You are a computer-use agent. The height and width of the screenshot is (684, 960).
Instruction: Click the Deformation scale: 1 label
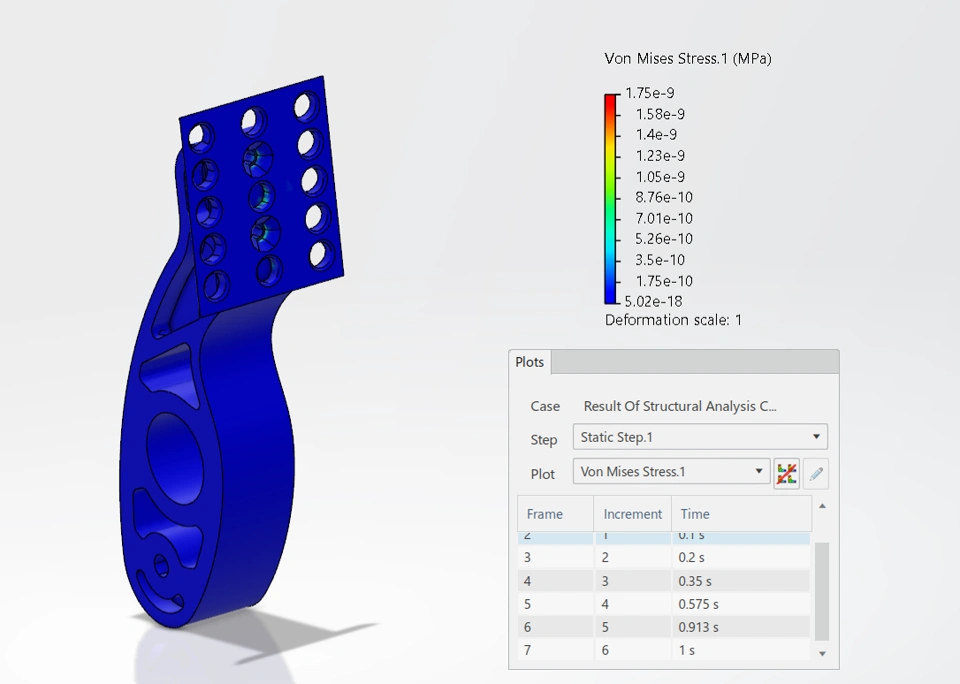[x=673, y=320]
